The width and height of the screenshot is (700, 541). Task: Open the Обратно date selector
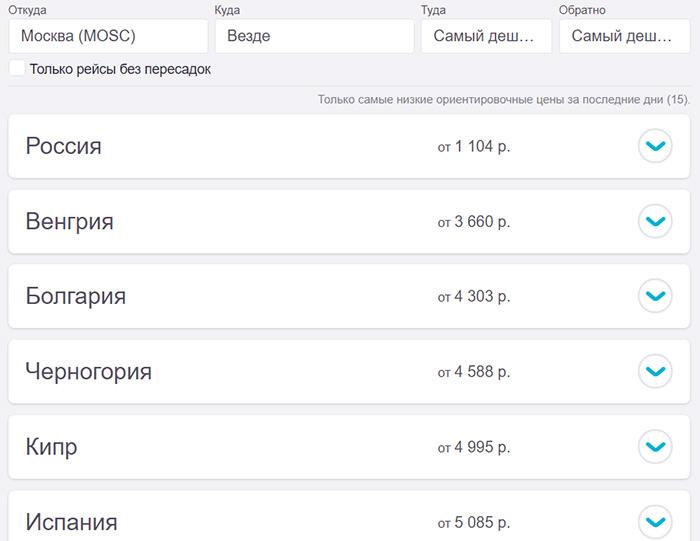coord(625,36)
